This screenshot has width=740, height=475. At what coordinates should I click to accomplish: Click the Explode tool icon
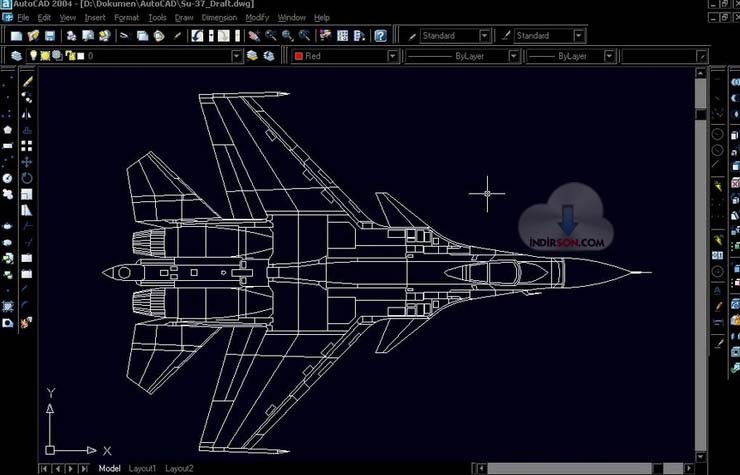[27, 322]
